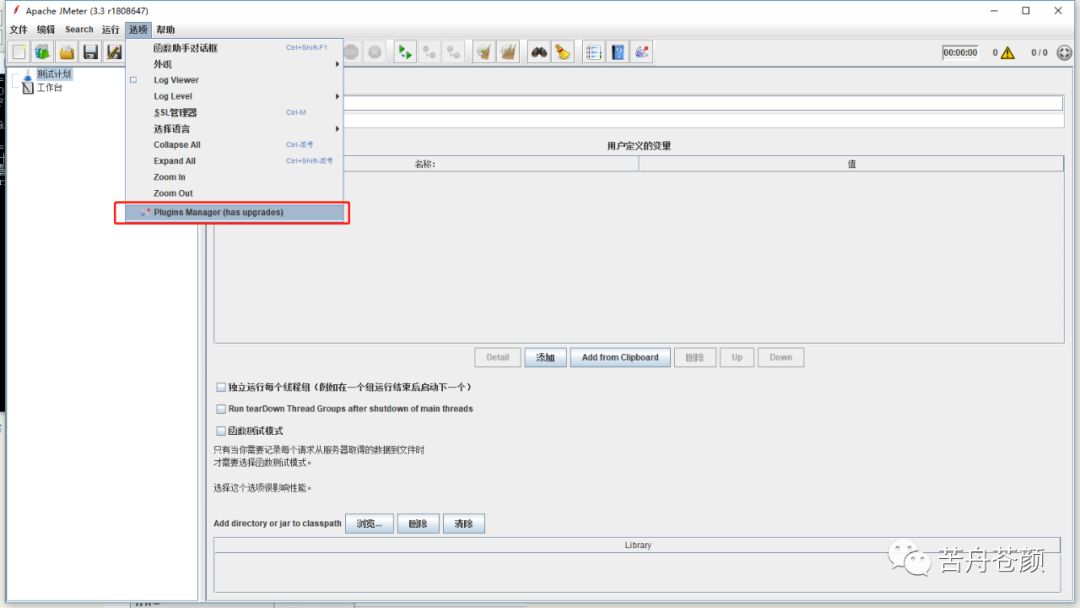
Task: Click the Search binoculars icon
Action: [x=539, y=52]
